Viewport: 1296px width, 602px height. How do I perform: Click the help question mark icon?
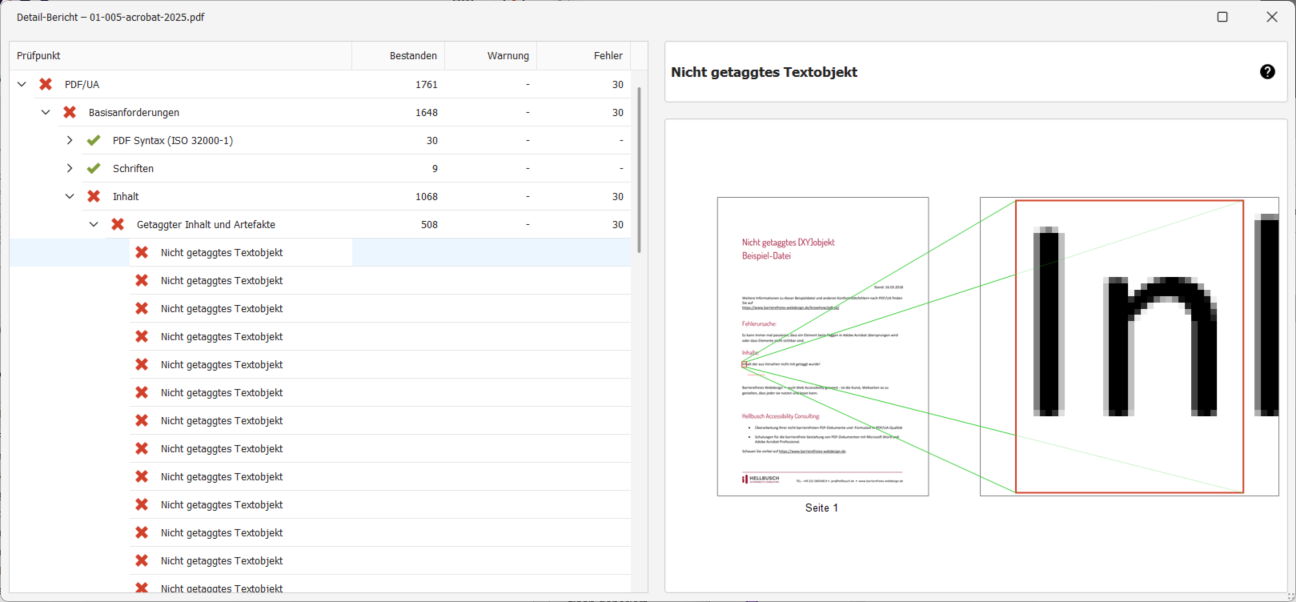coord(1267,72)
